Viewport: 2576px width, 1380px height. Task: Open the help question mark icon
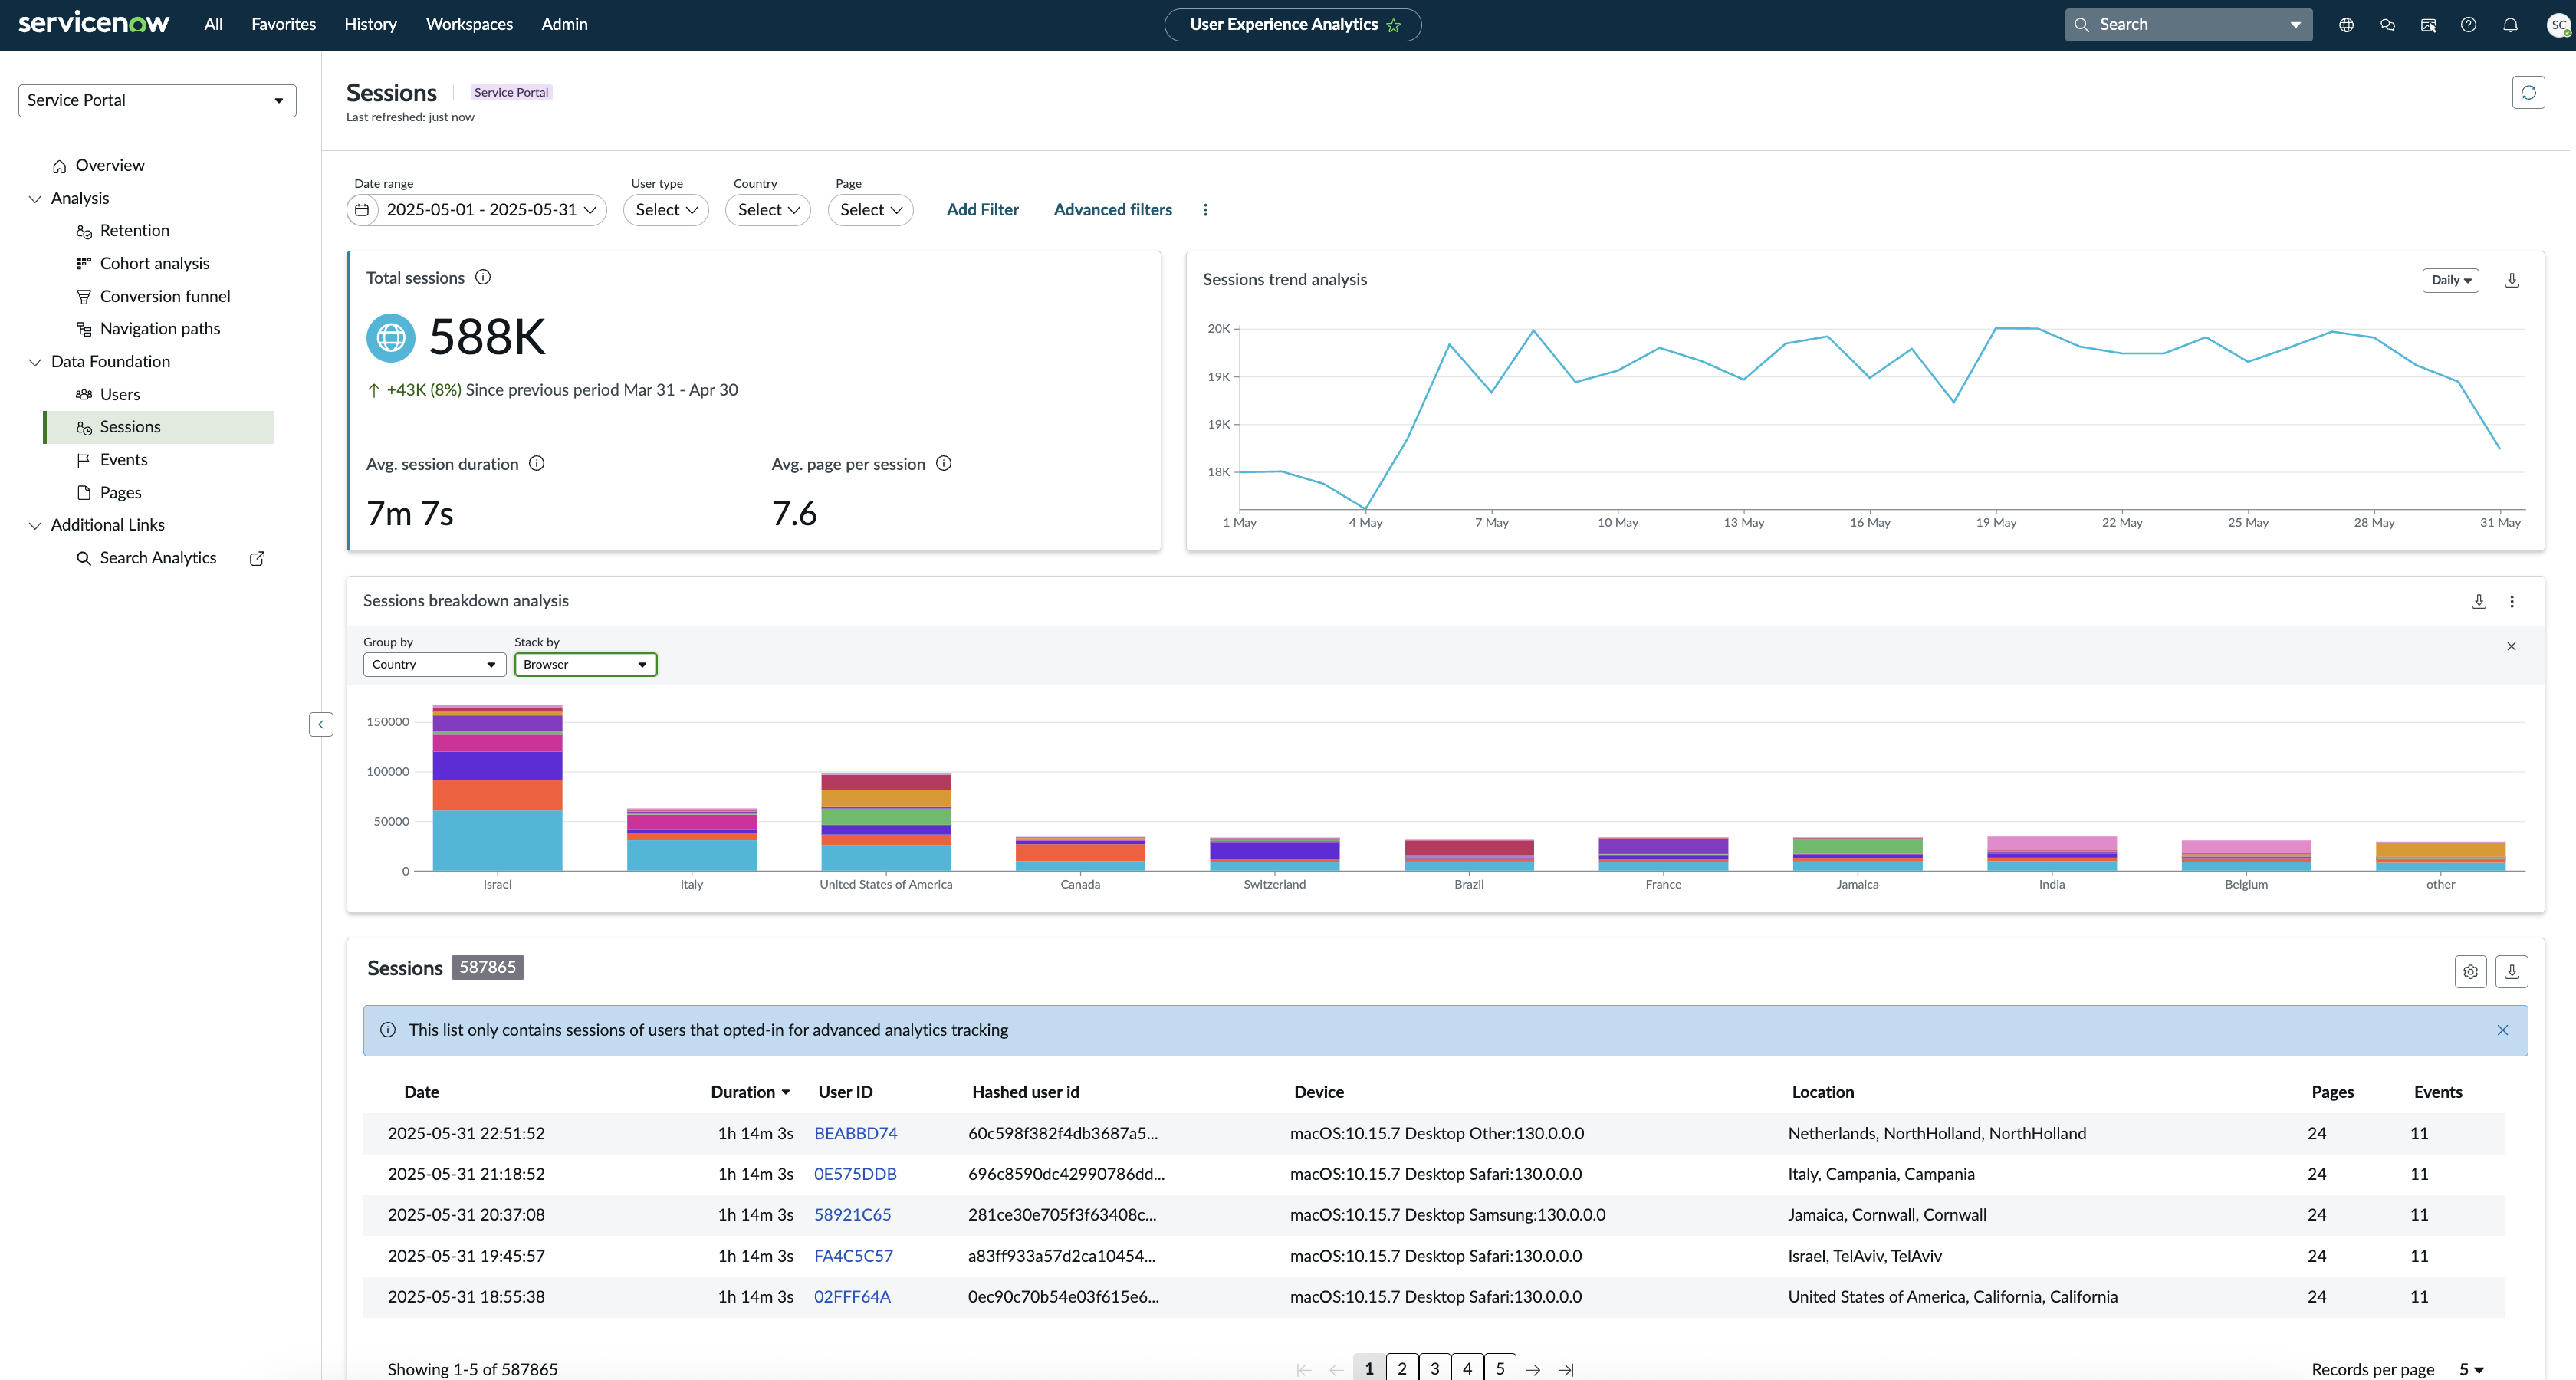pos(2468,25)
